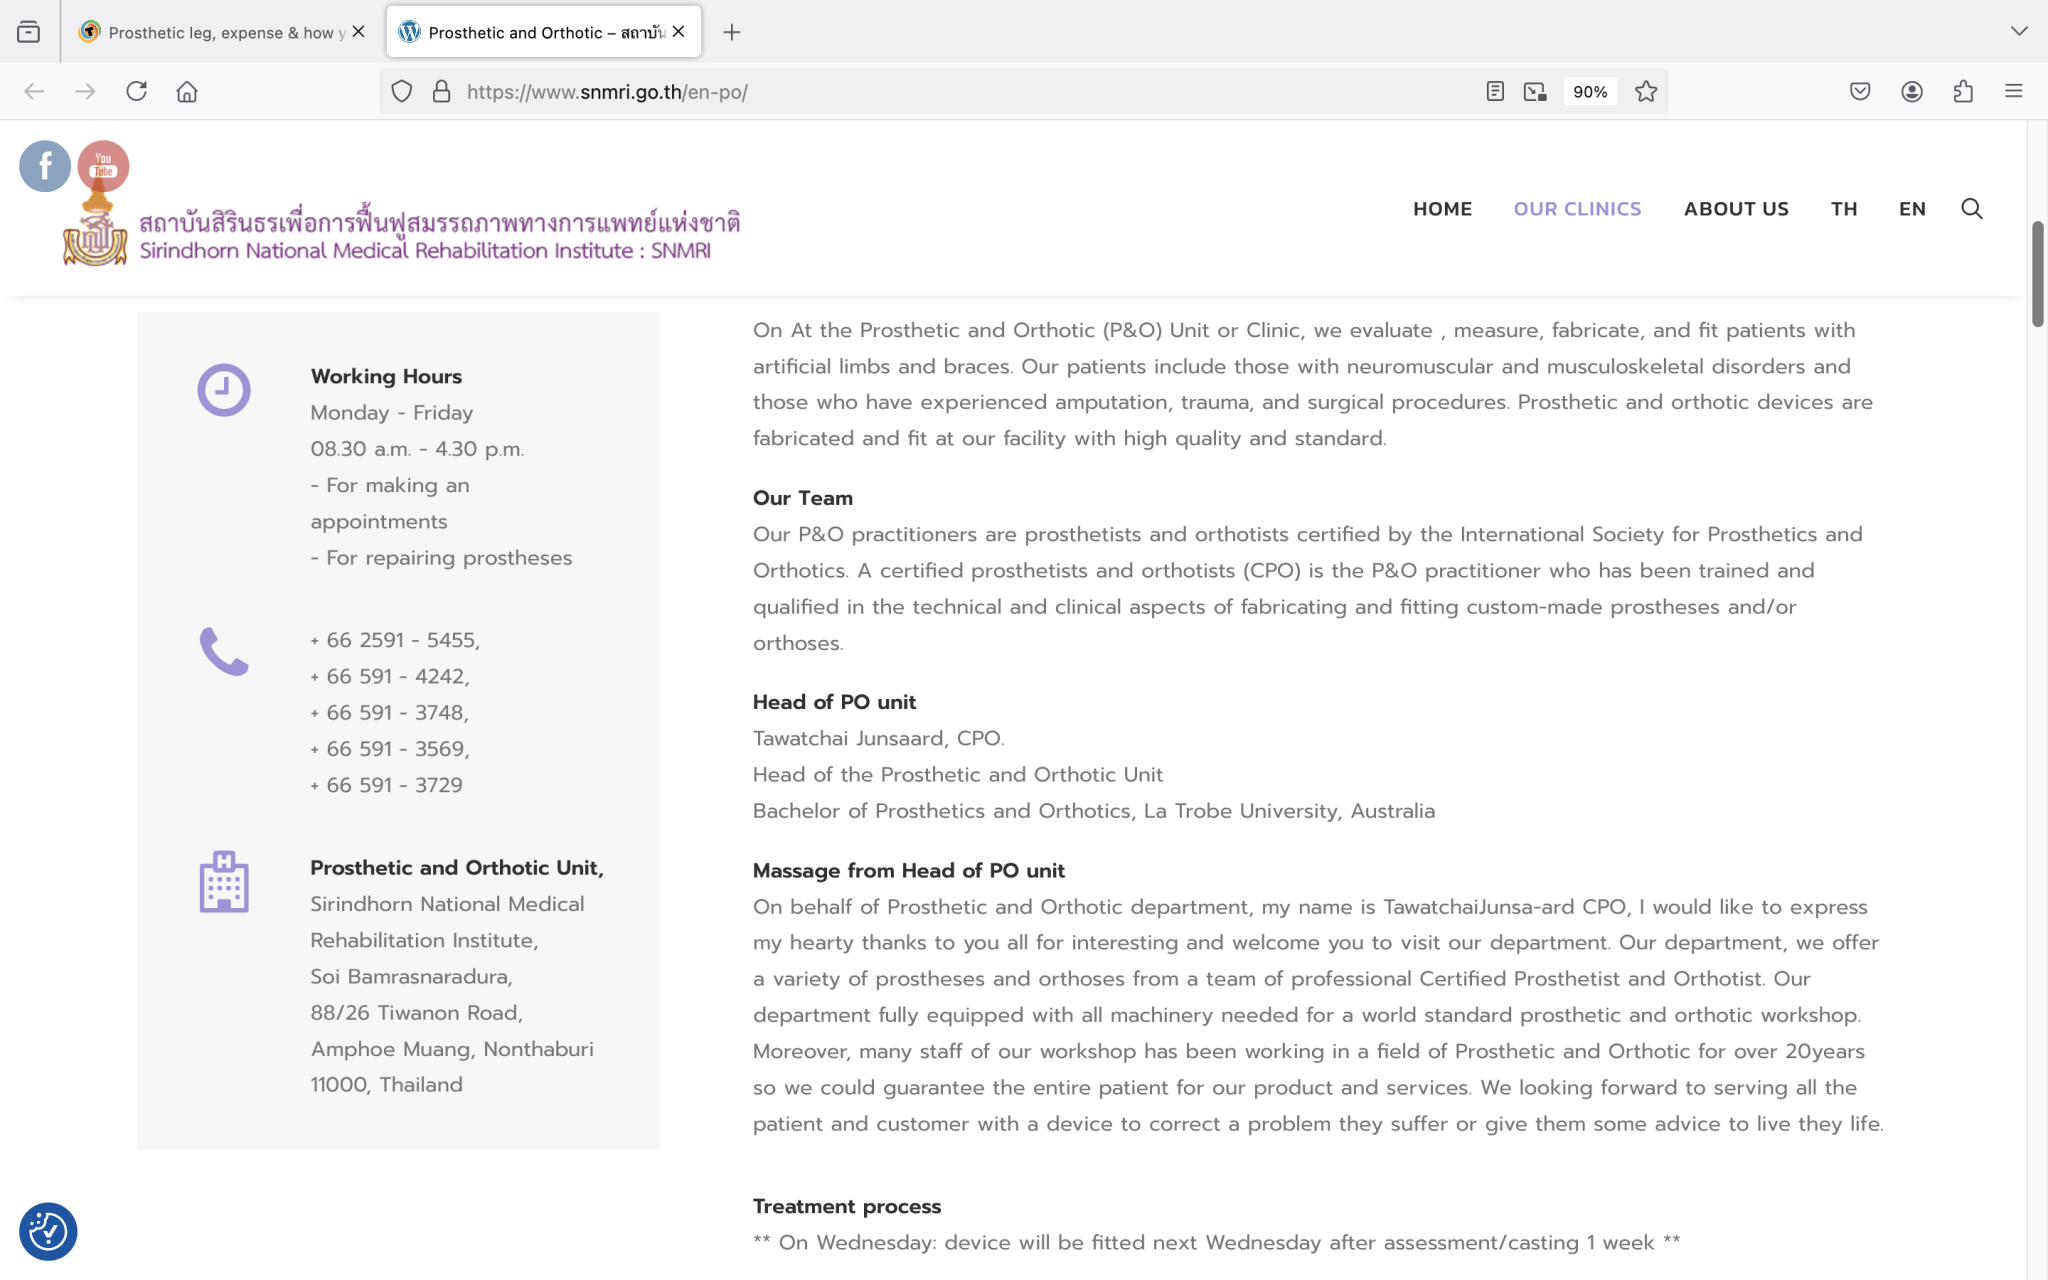This screenshot has height=1280, width=2048.
Task: Click the Working Hours clock icon
Action: tap(224, 390)
